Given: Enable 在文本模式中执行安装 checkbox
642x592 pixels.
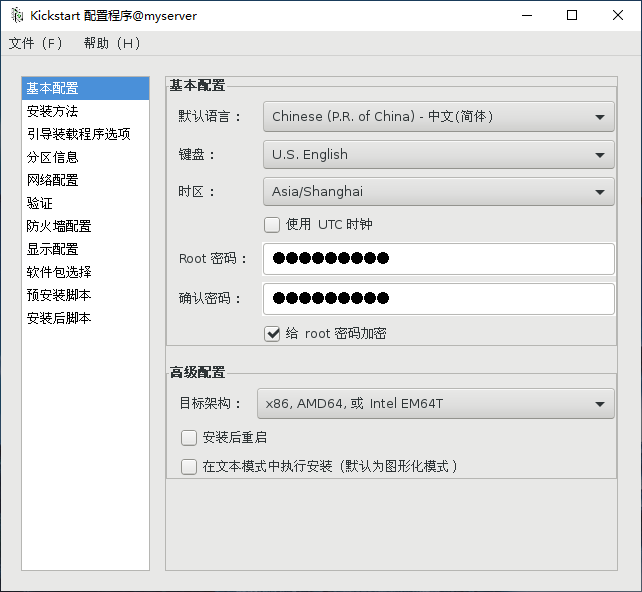Looking at the screenshot, I should click(x=189, y=467).
